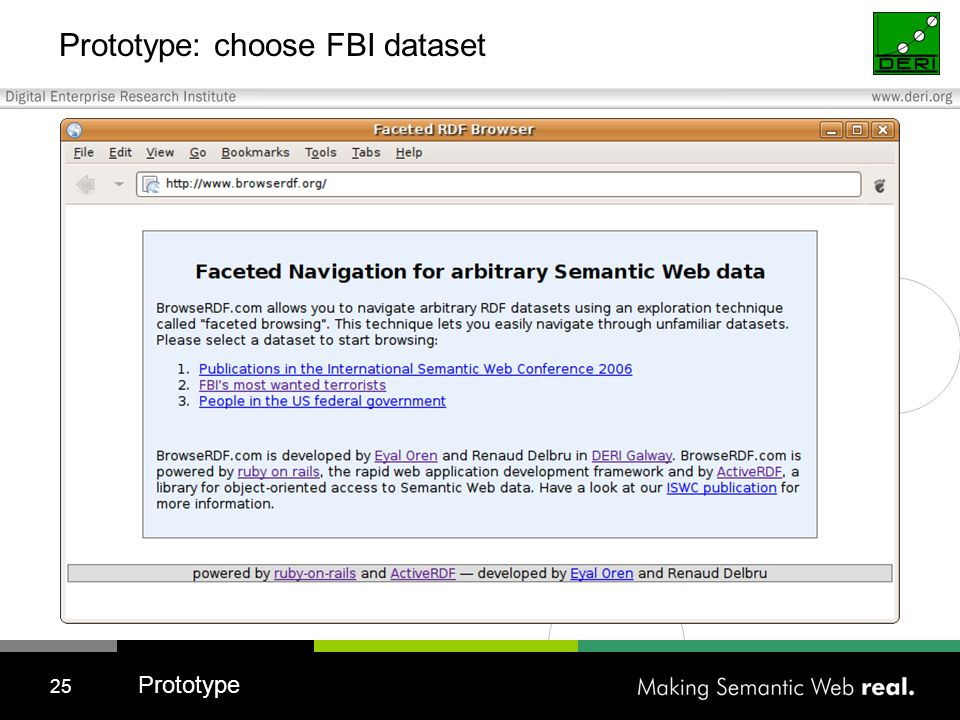The width and height of the screenshot is (960, 720).
Task: Open the File menu
Action: [83, 152]
